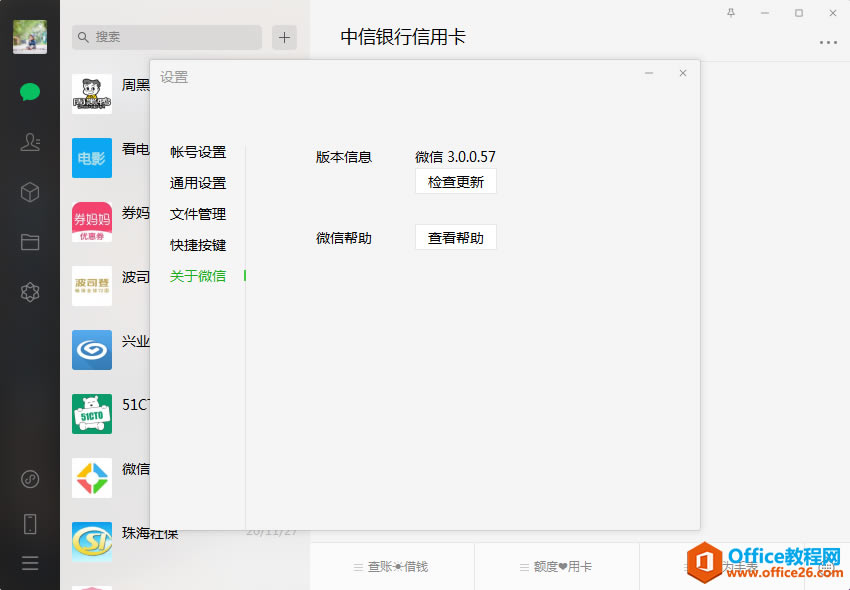Open the hamburger menu at sidebar bottom
Screen dimensions: 850x590
click(30, 563)
